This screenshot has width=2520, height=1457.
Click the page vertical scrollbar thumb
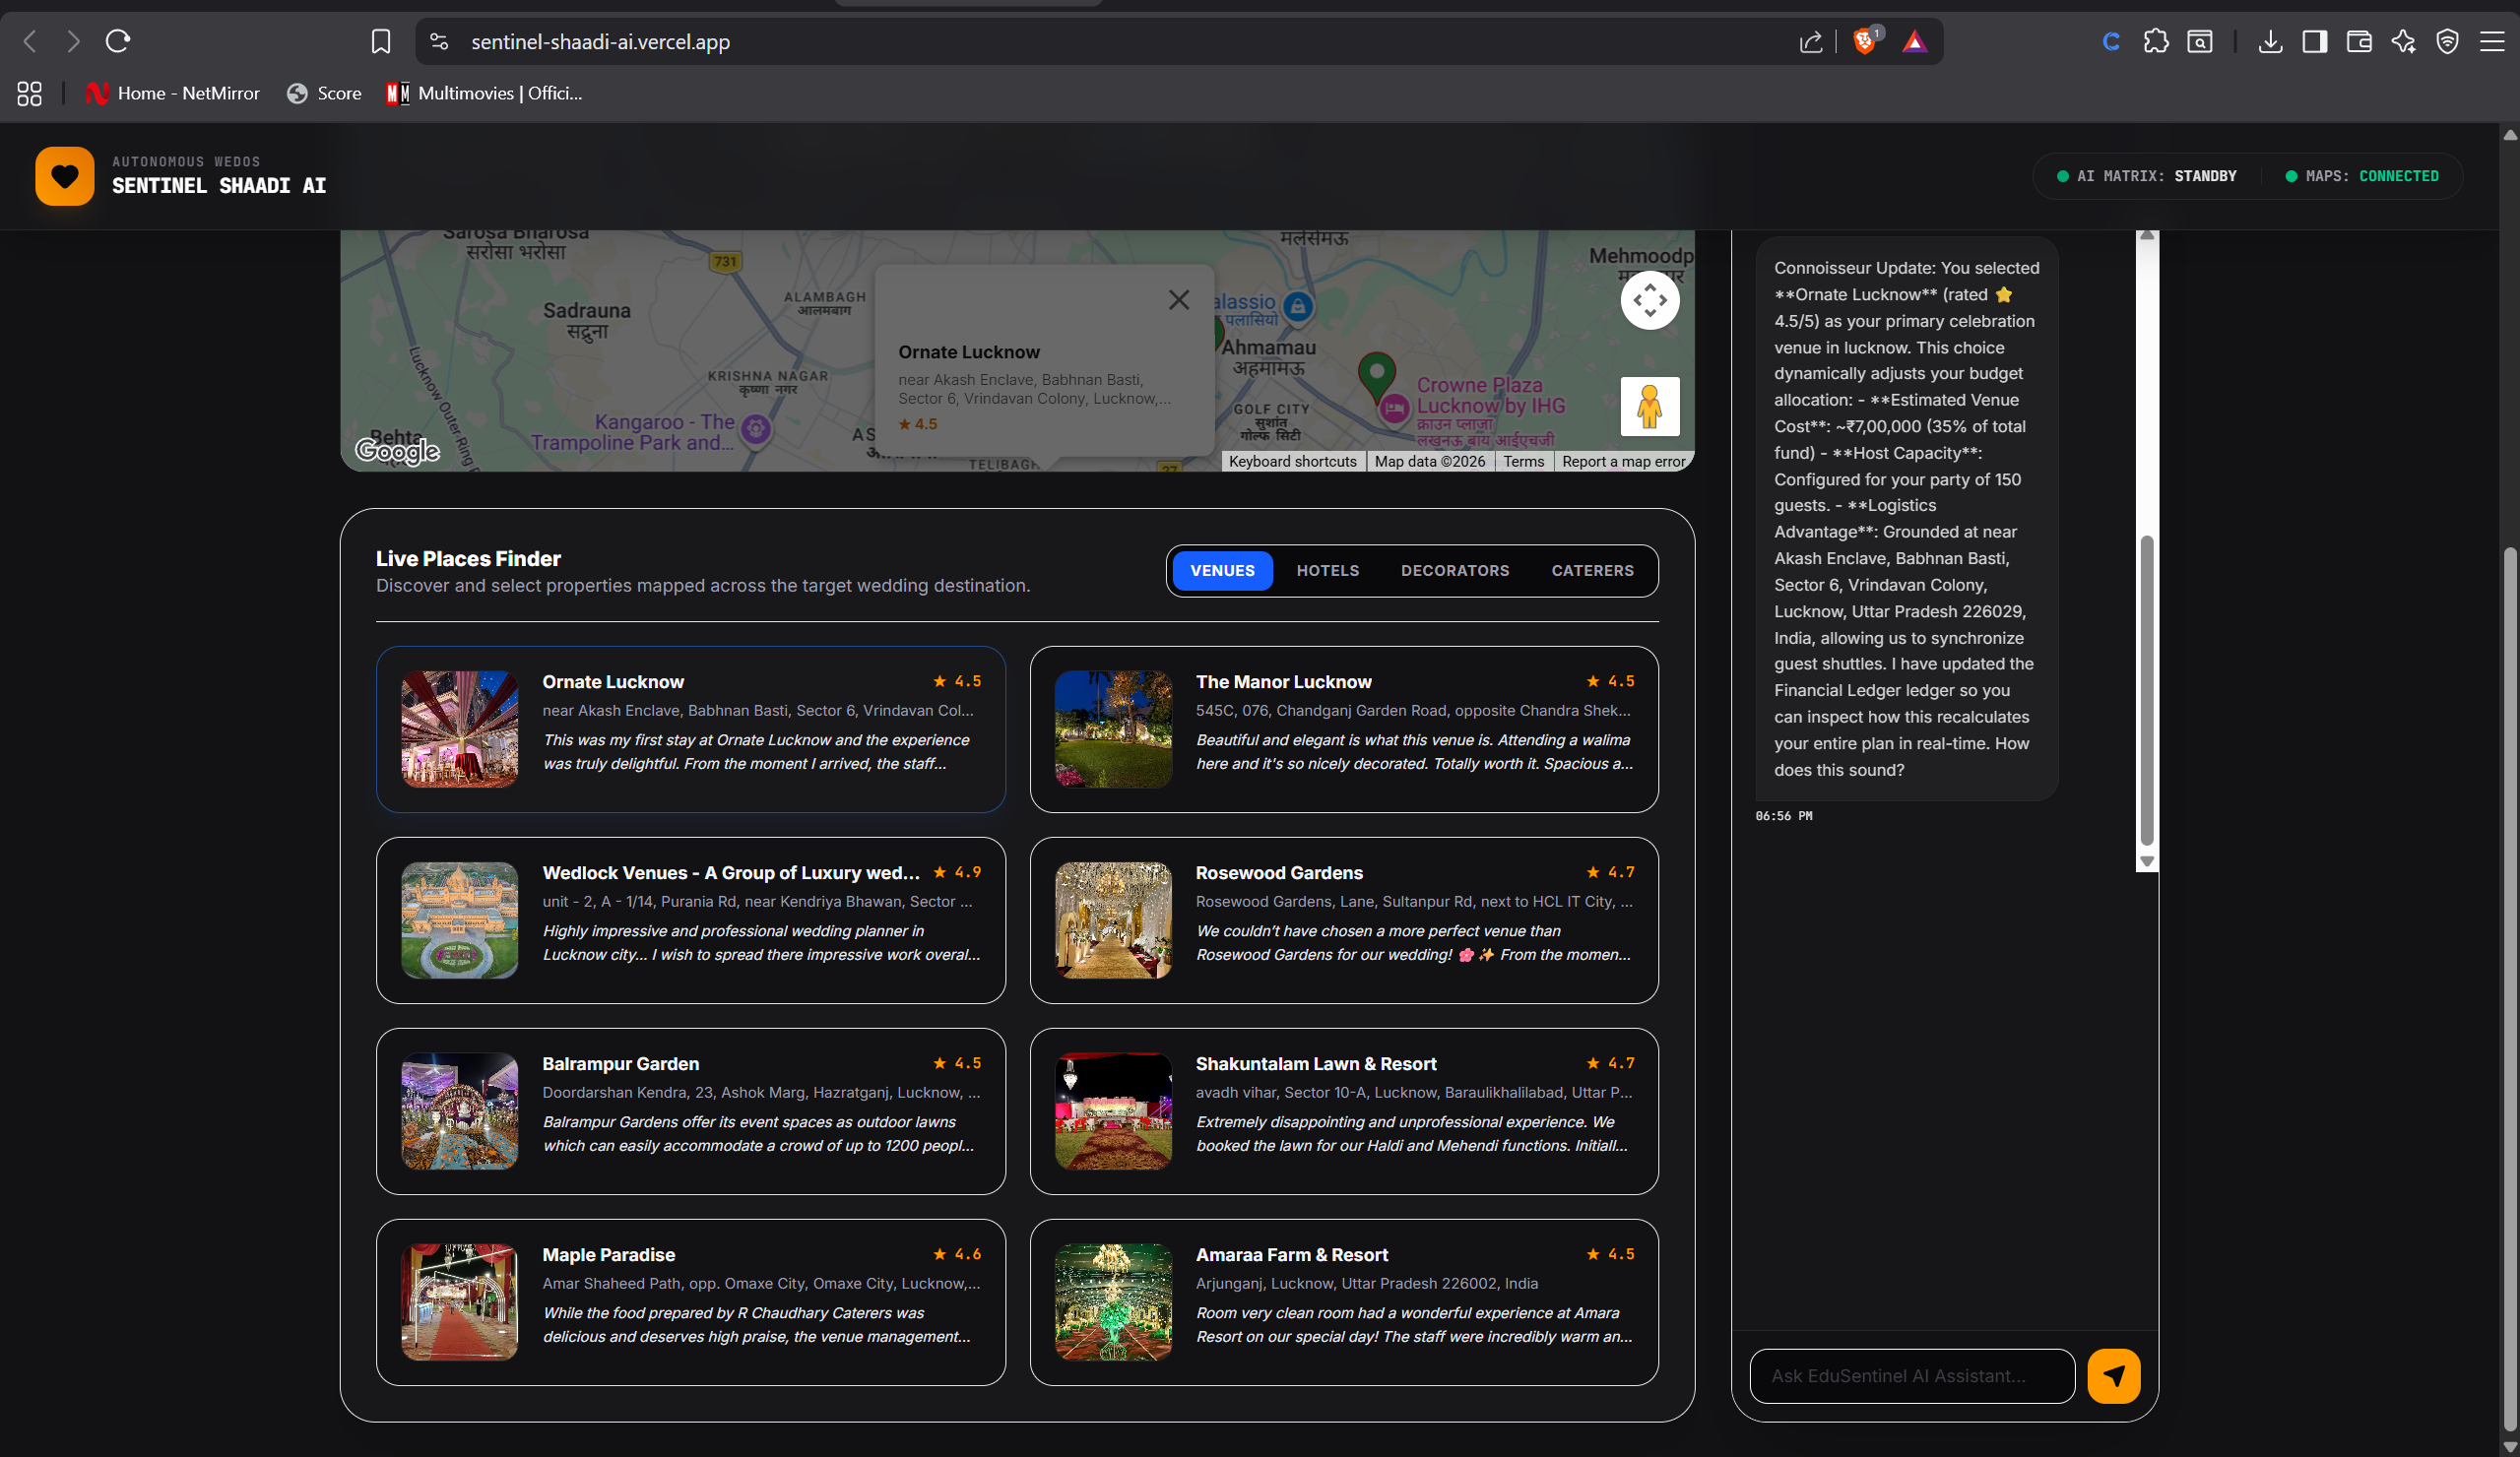[2510, 989]
